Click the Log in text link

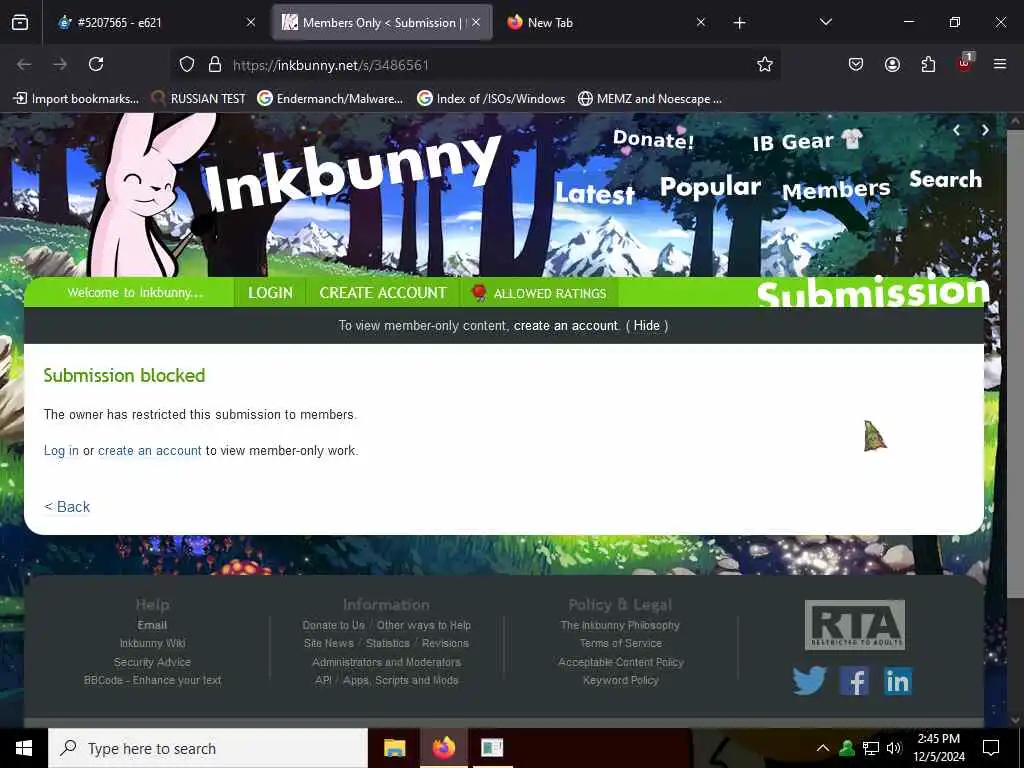[x=61, y=451]
